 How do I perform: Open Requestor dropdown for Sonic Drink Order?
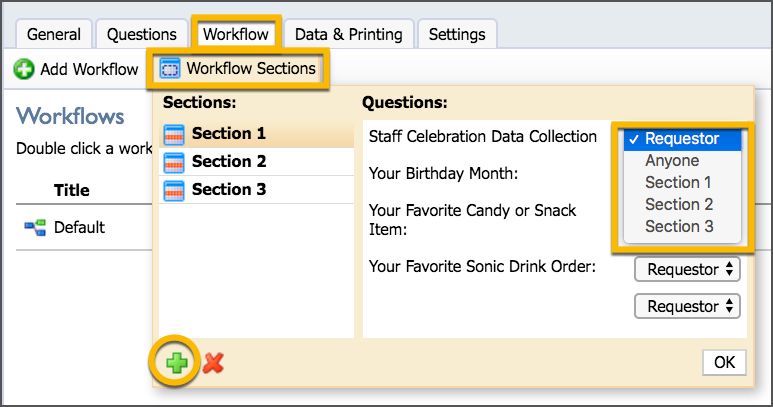[687, 270]
